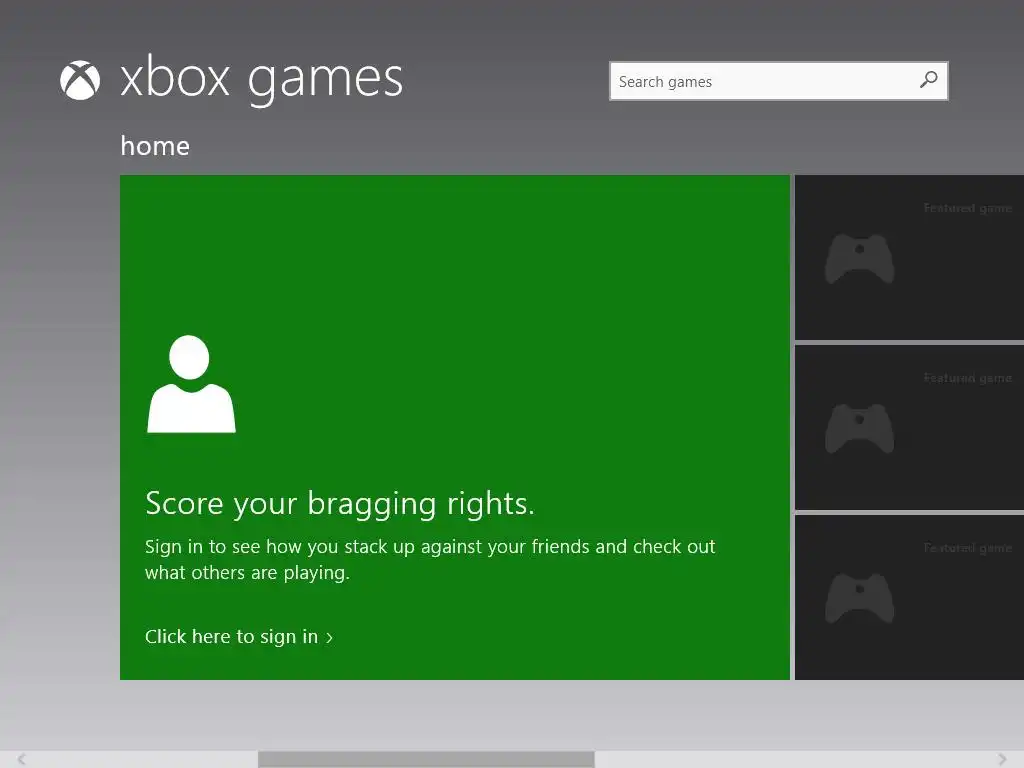
Task: Open the 'Click here to sign in' link
Action: pyautogui.click(x=239, y=637)
